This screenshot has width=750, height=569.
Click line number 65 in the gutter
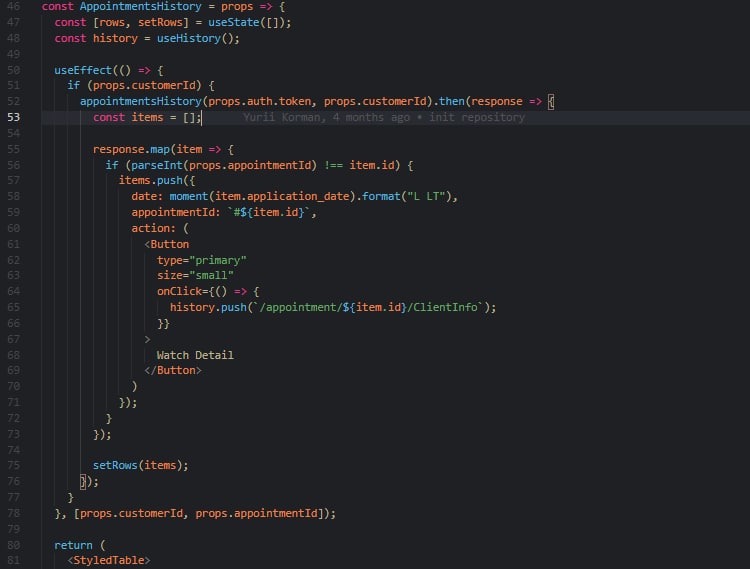[x=13, y=307]
